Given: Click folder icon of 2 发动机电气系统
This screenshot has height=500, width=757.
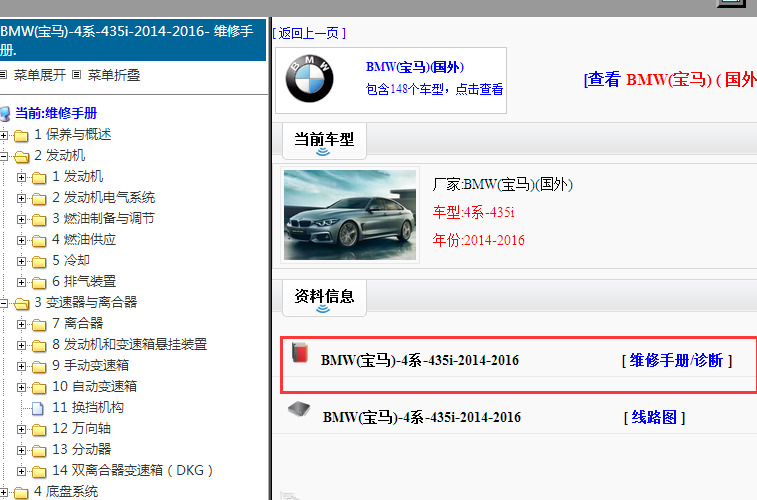Looking at the screenshot, I should coord(39,198).
